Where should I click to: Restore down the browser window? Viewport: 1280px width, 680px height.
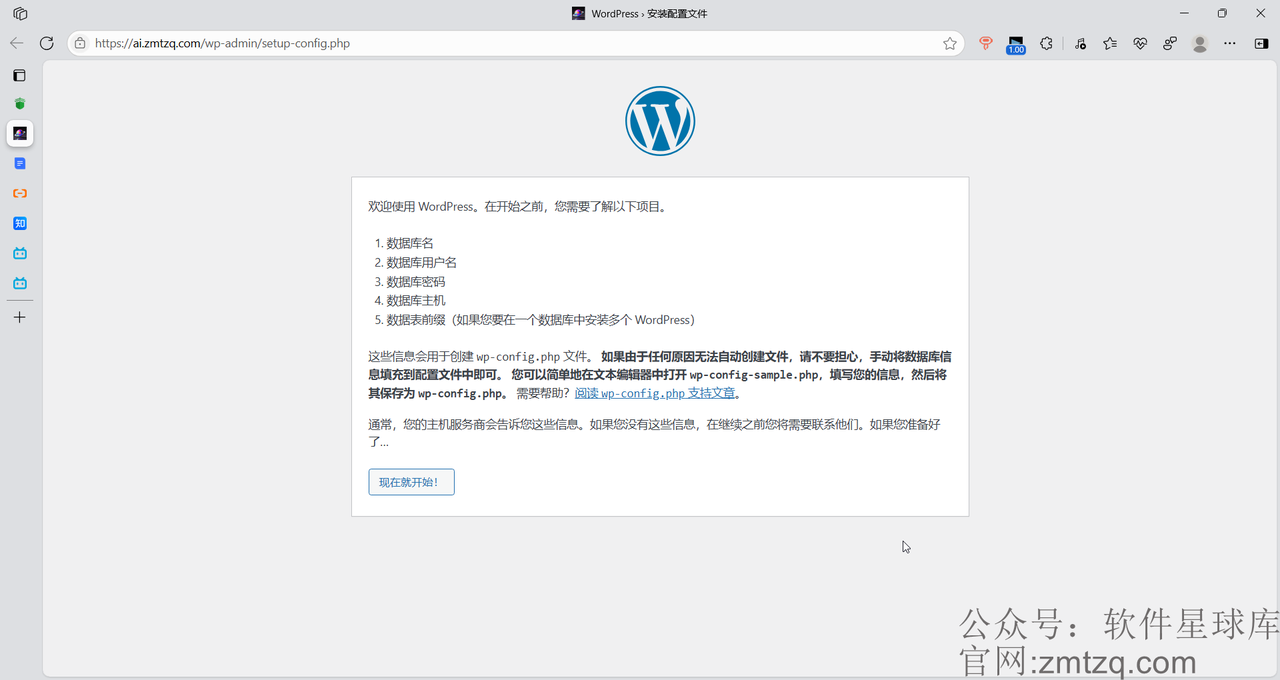[x=1222, y=13]
